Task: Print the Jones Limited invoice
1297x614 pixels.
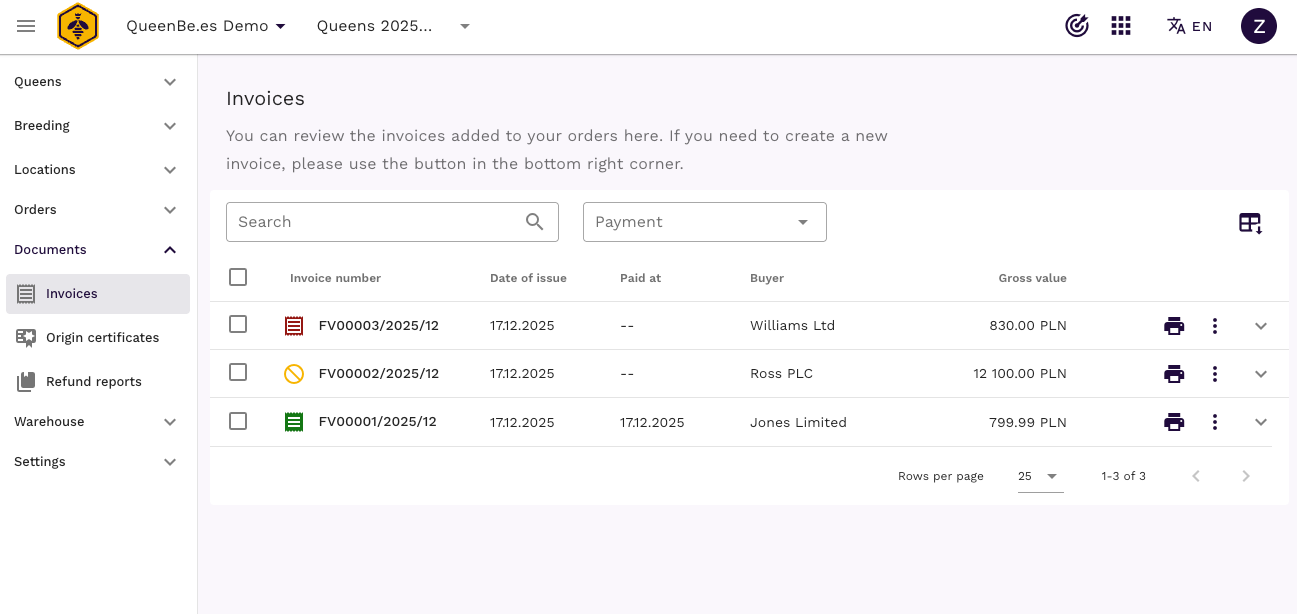Action: (1174, 422)
